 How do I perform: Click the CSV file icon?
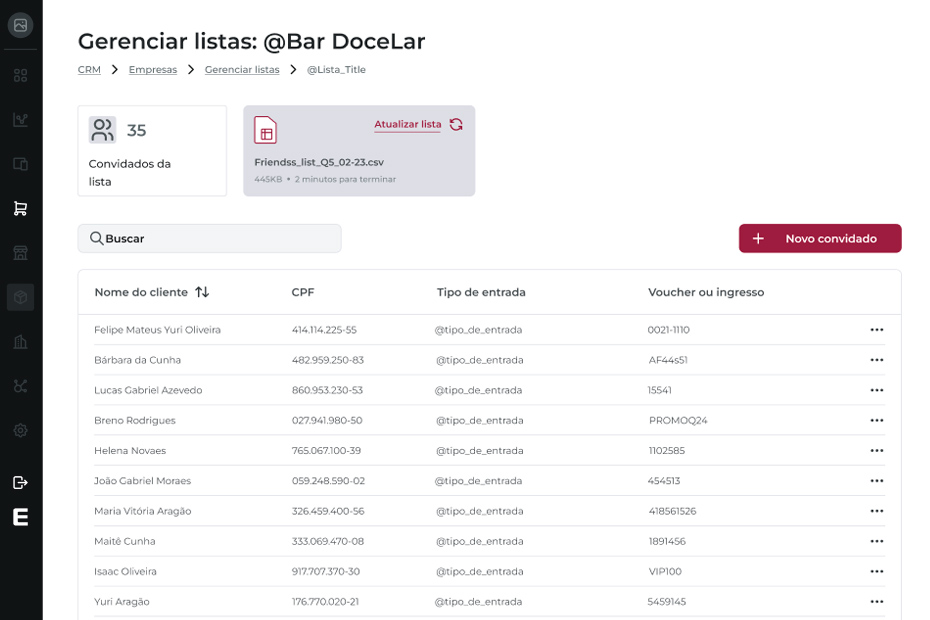[266, 130]
